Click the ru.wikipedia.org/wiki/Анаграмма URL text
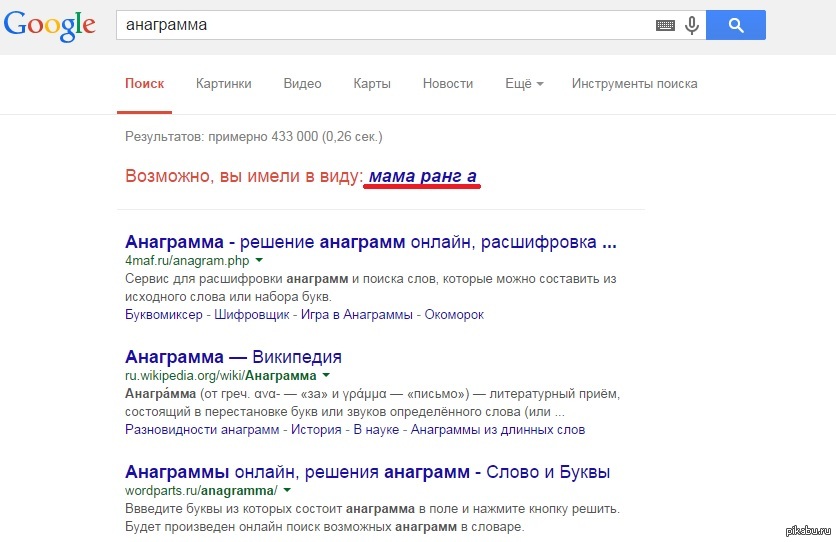 pyautogui.click(x=221, y=376)
